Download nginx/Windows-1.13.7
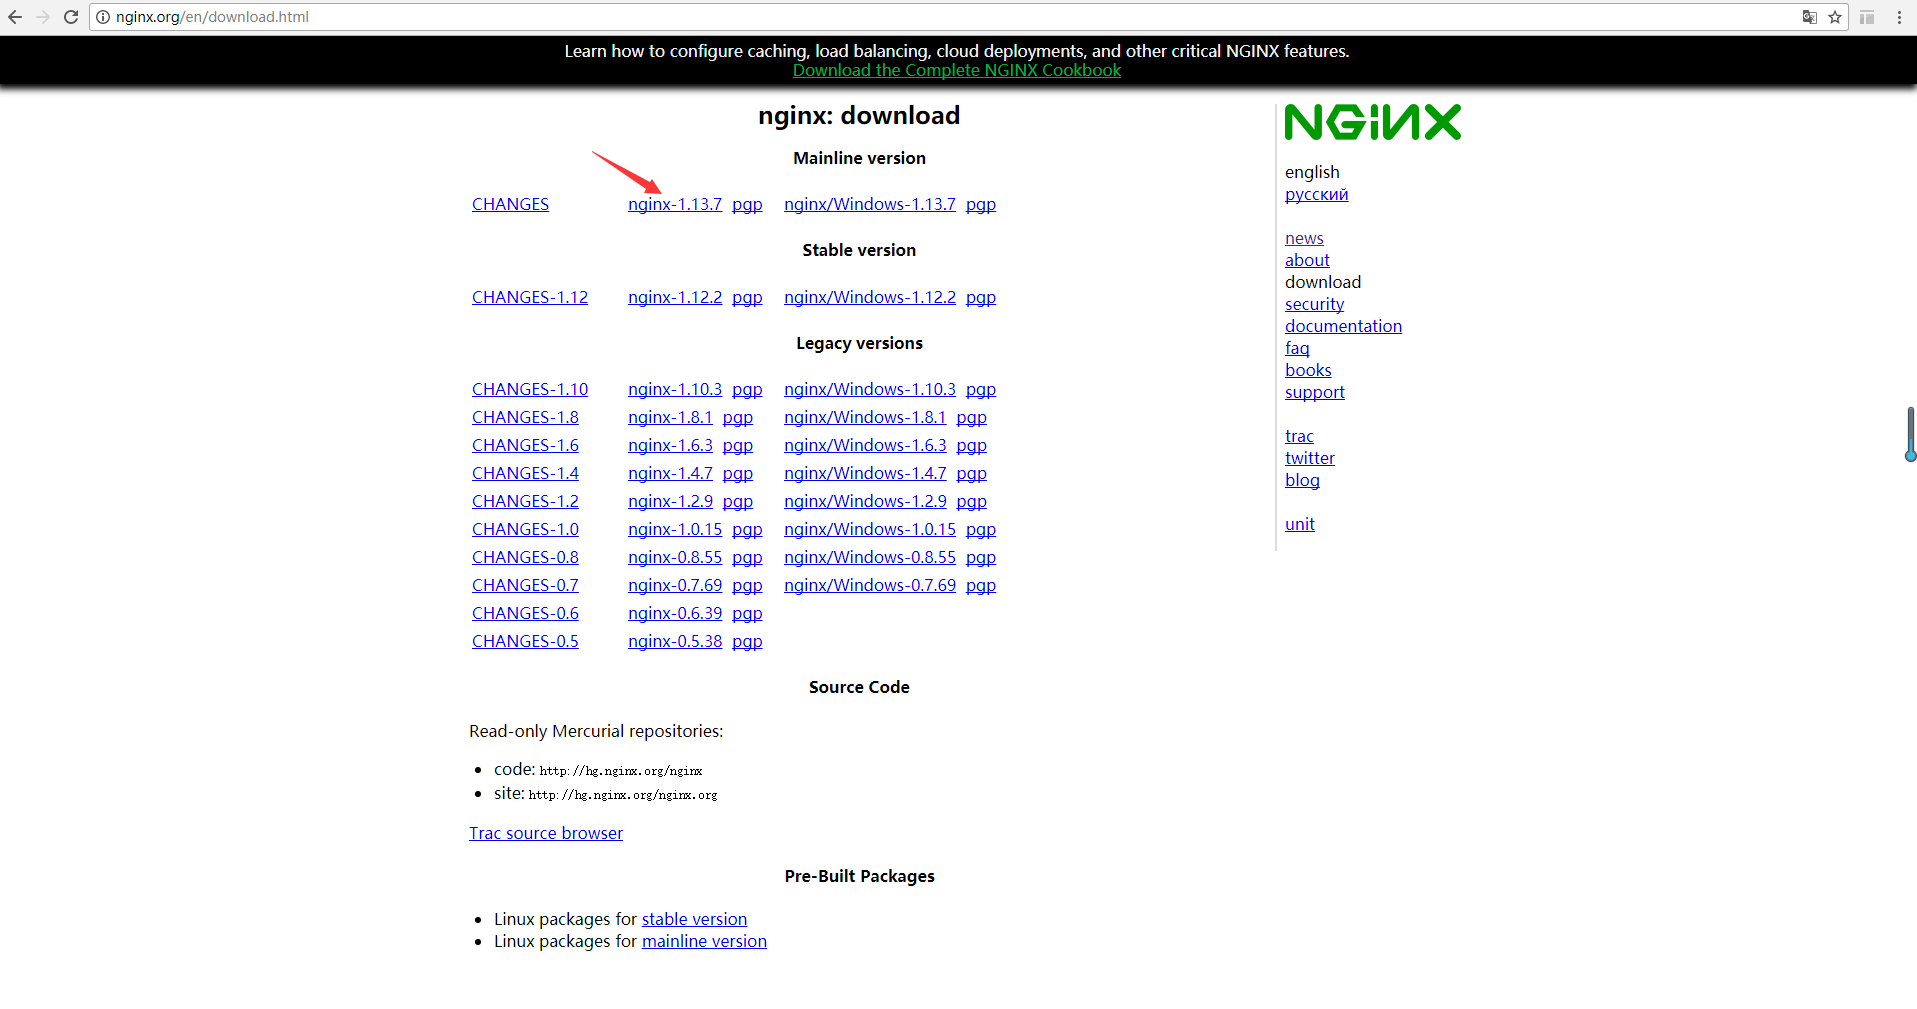 [870, 204]
